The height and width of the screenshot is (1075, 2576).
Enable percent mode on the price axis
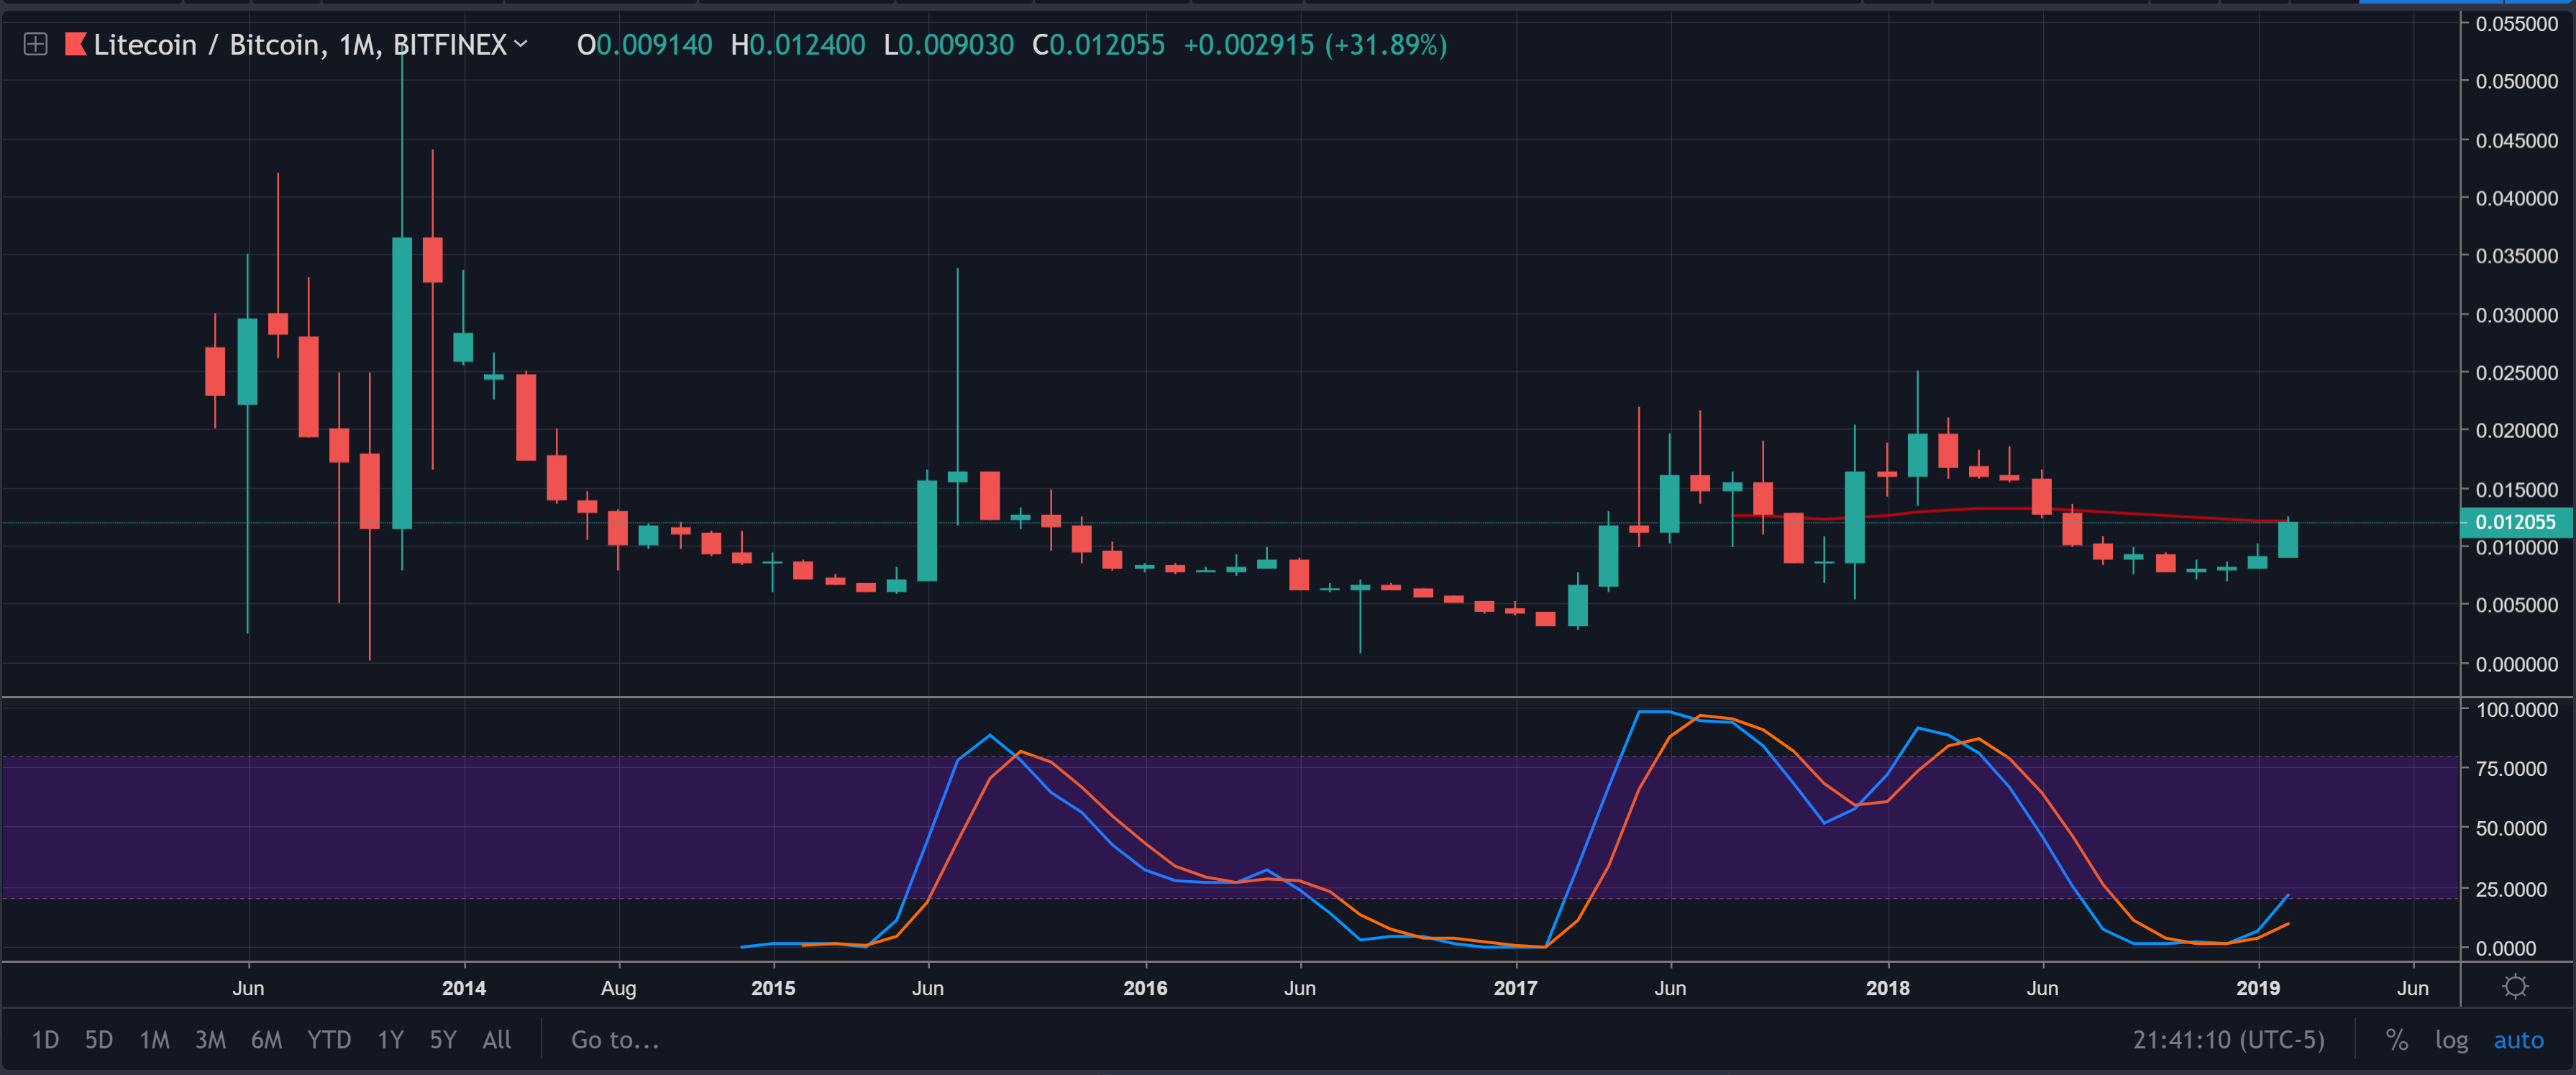click(x=2397, y=1040)
